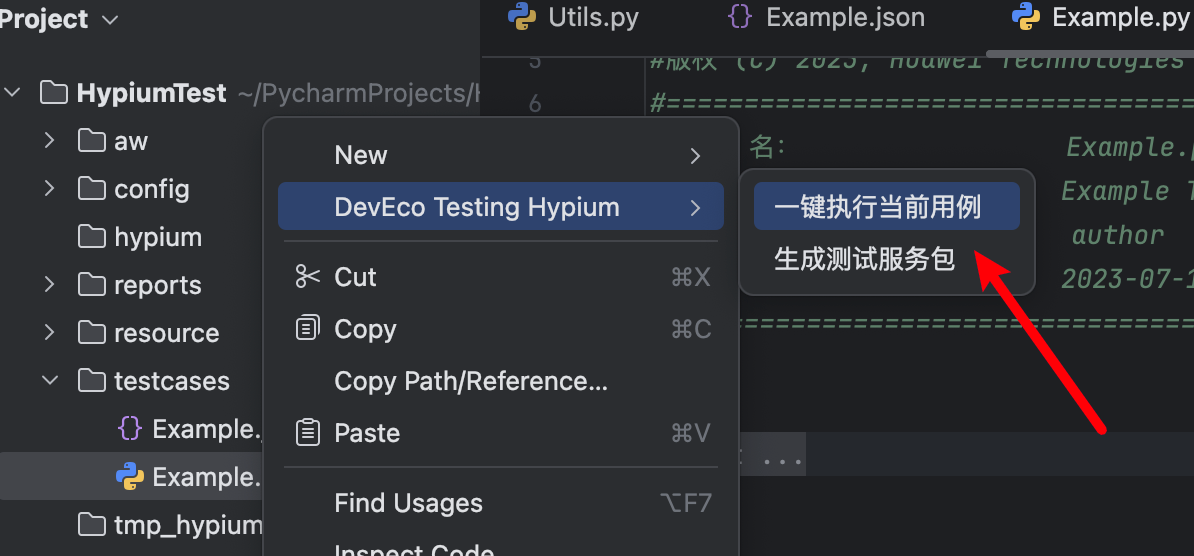Expand the reports folder
Screen dimensions: 1194x556
click(x=49, y=285)
